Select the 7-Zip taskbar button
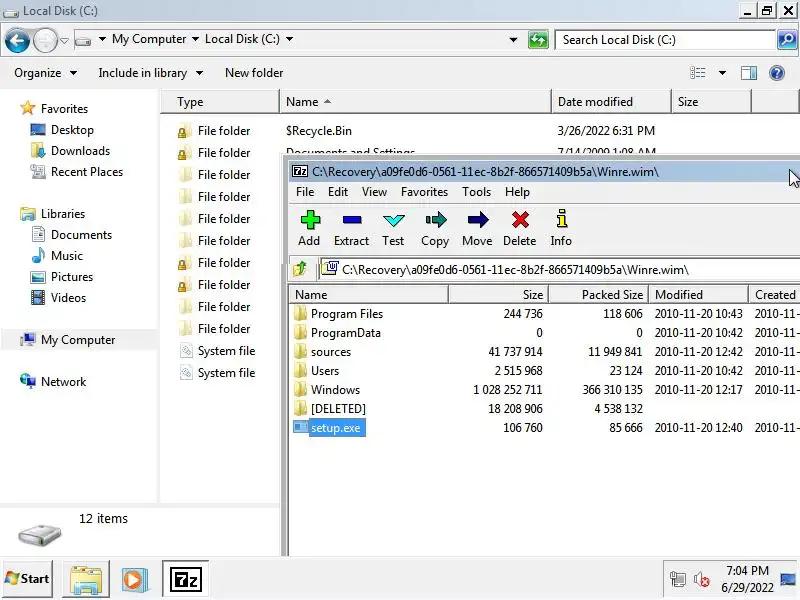Viewport: 800px width, 600px height. pyautogui.click(x=185, y=580)
